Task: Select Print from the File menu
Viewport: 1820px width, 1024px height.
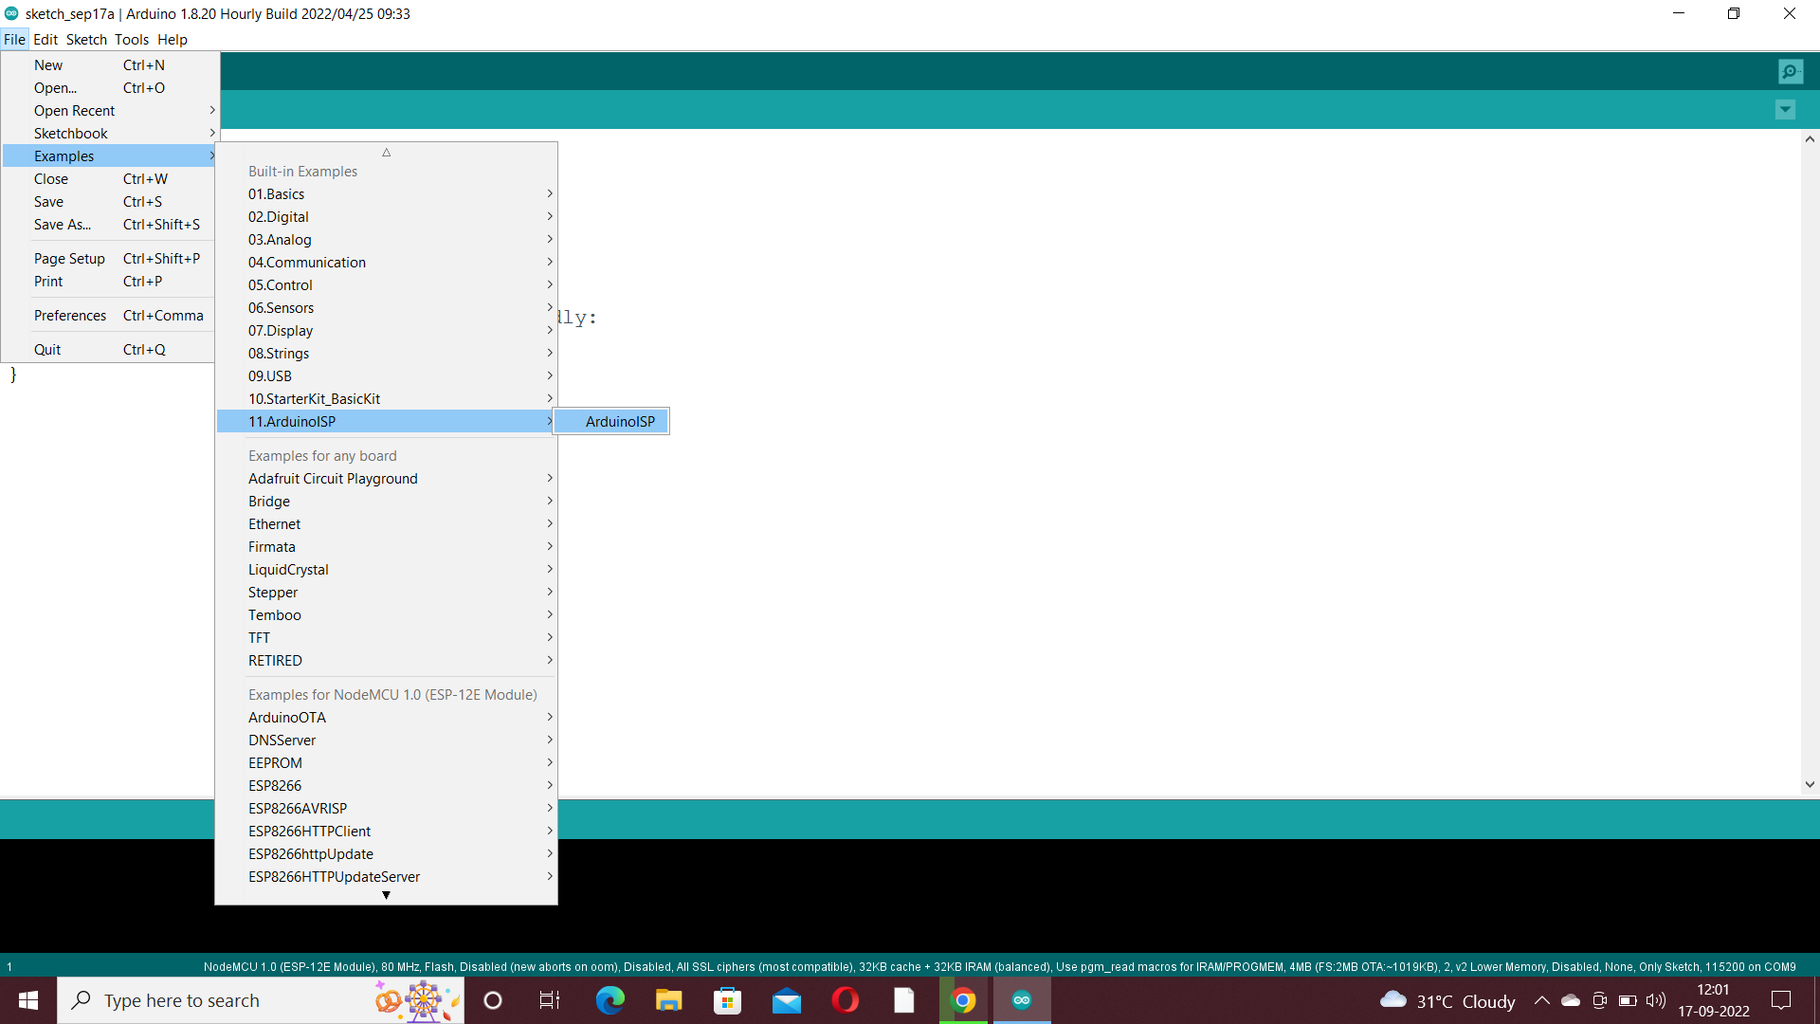Action: click(x=110, y=281)
